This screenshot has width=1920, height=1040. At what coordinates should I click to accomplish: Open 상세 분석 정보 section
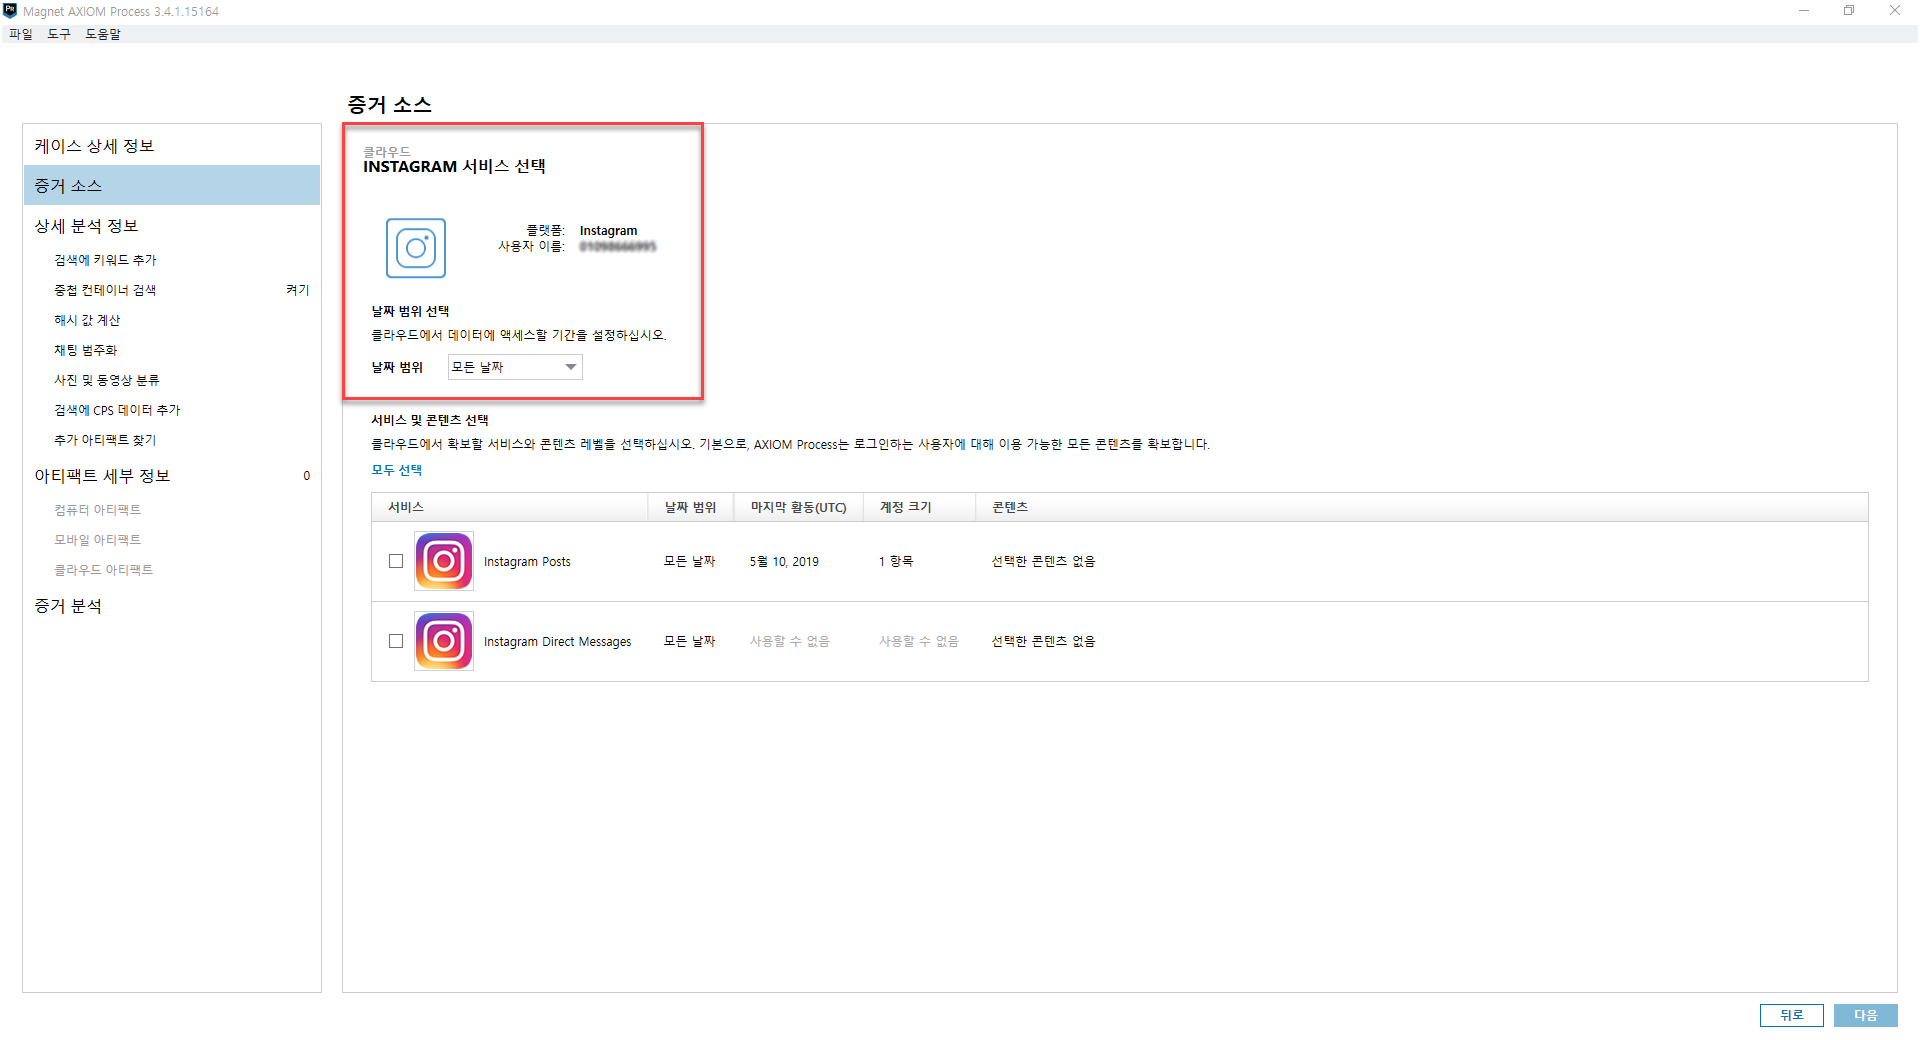pyautogui.click(x=172, y=226)
